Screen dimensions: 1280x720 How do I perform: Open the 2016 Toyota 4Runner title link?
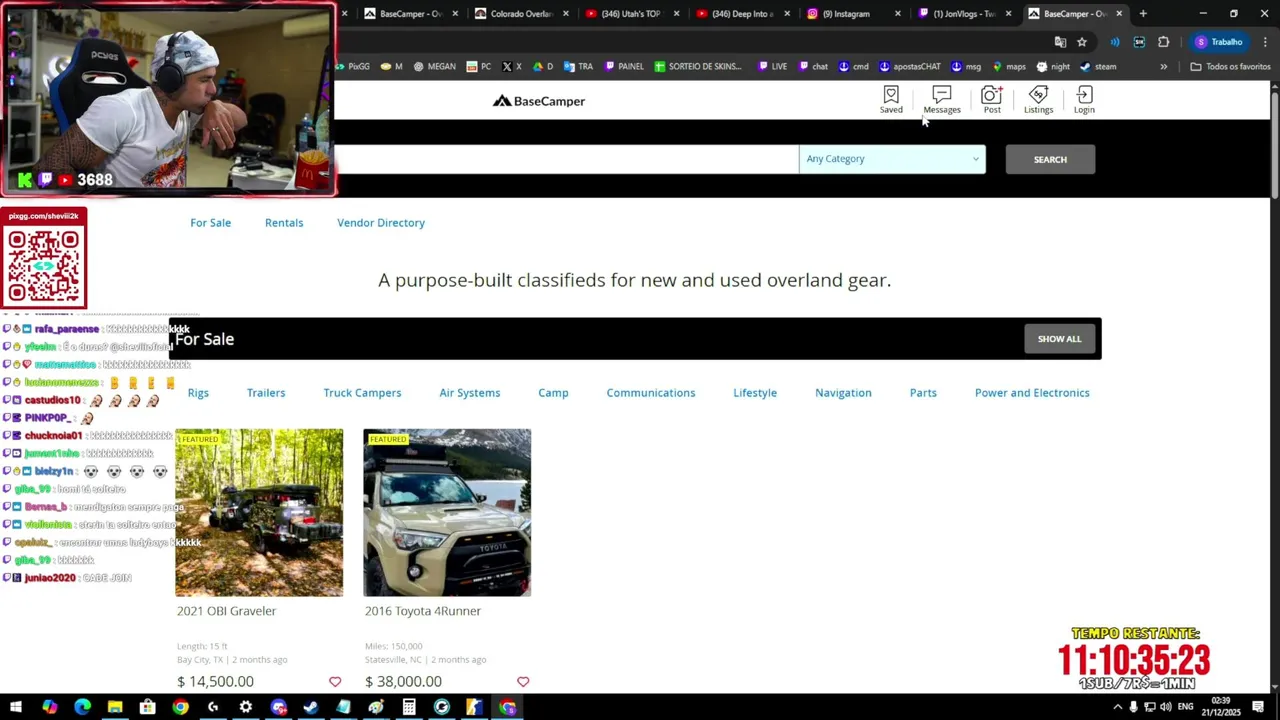(x=423, y=611)
